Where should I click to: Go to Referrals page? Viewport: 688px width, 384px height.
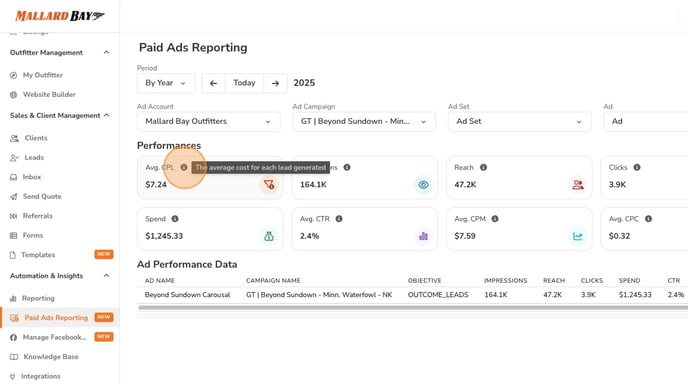pyautogui.click(x=38, y=216)
